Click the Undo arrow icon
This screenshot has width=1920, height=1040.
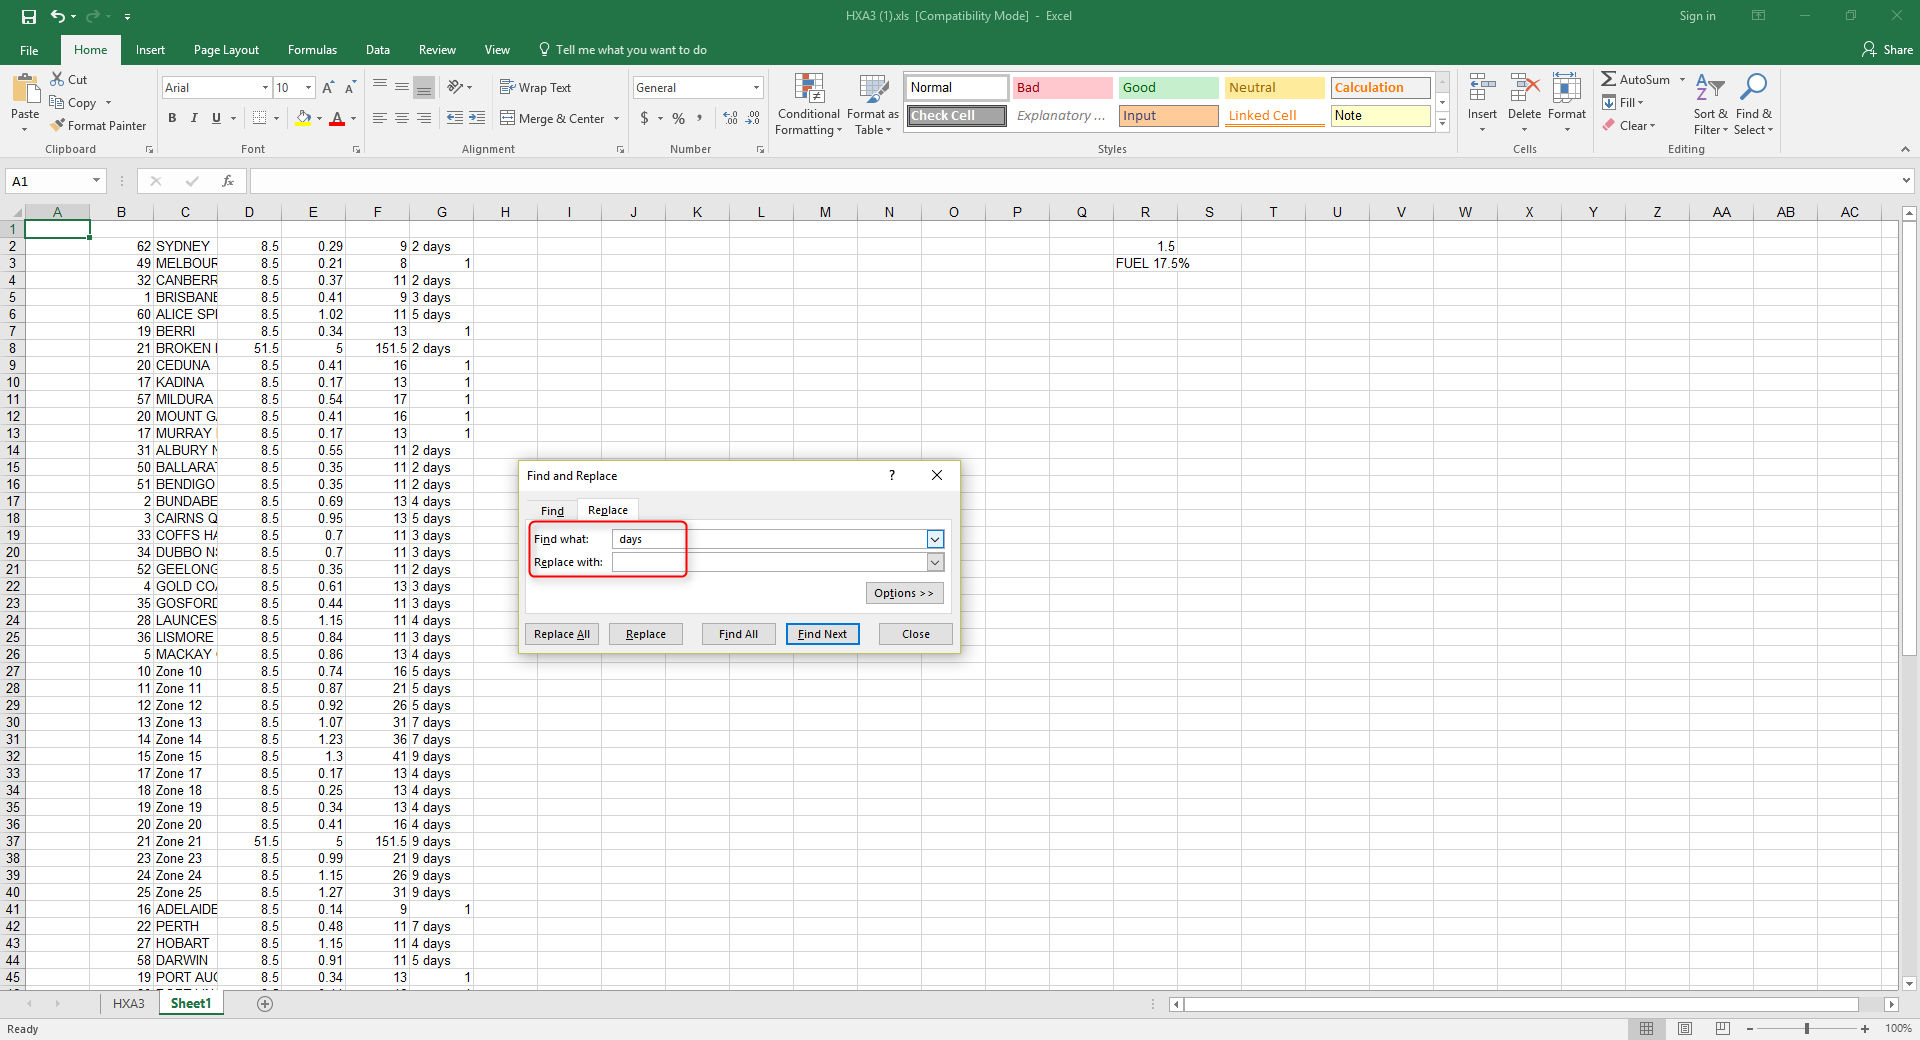[58, 16]
